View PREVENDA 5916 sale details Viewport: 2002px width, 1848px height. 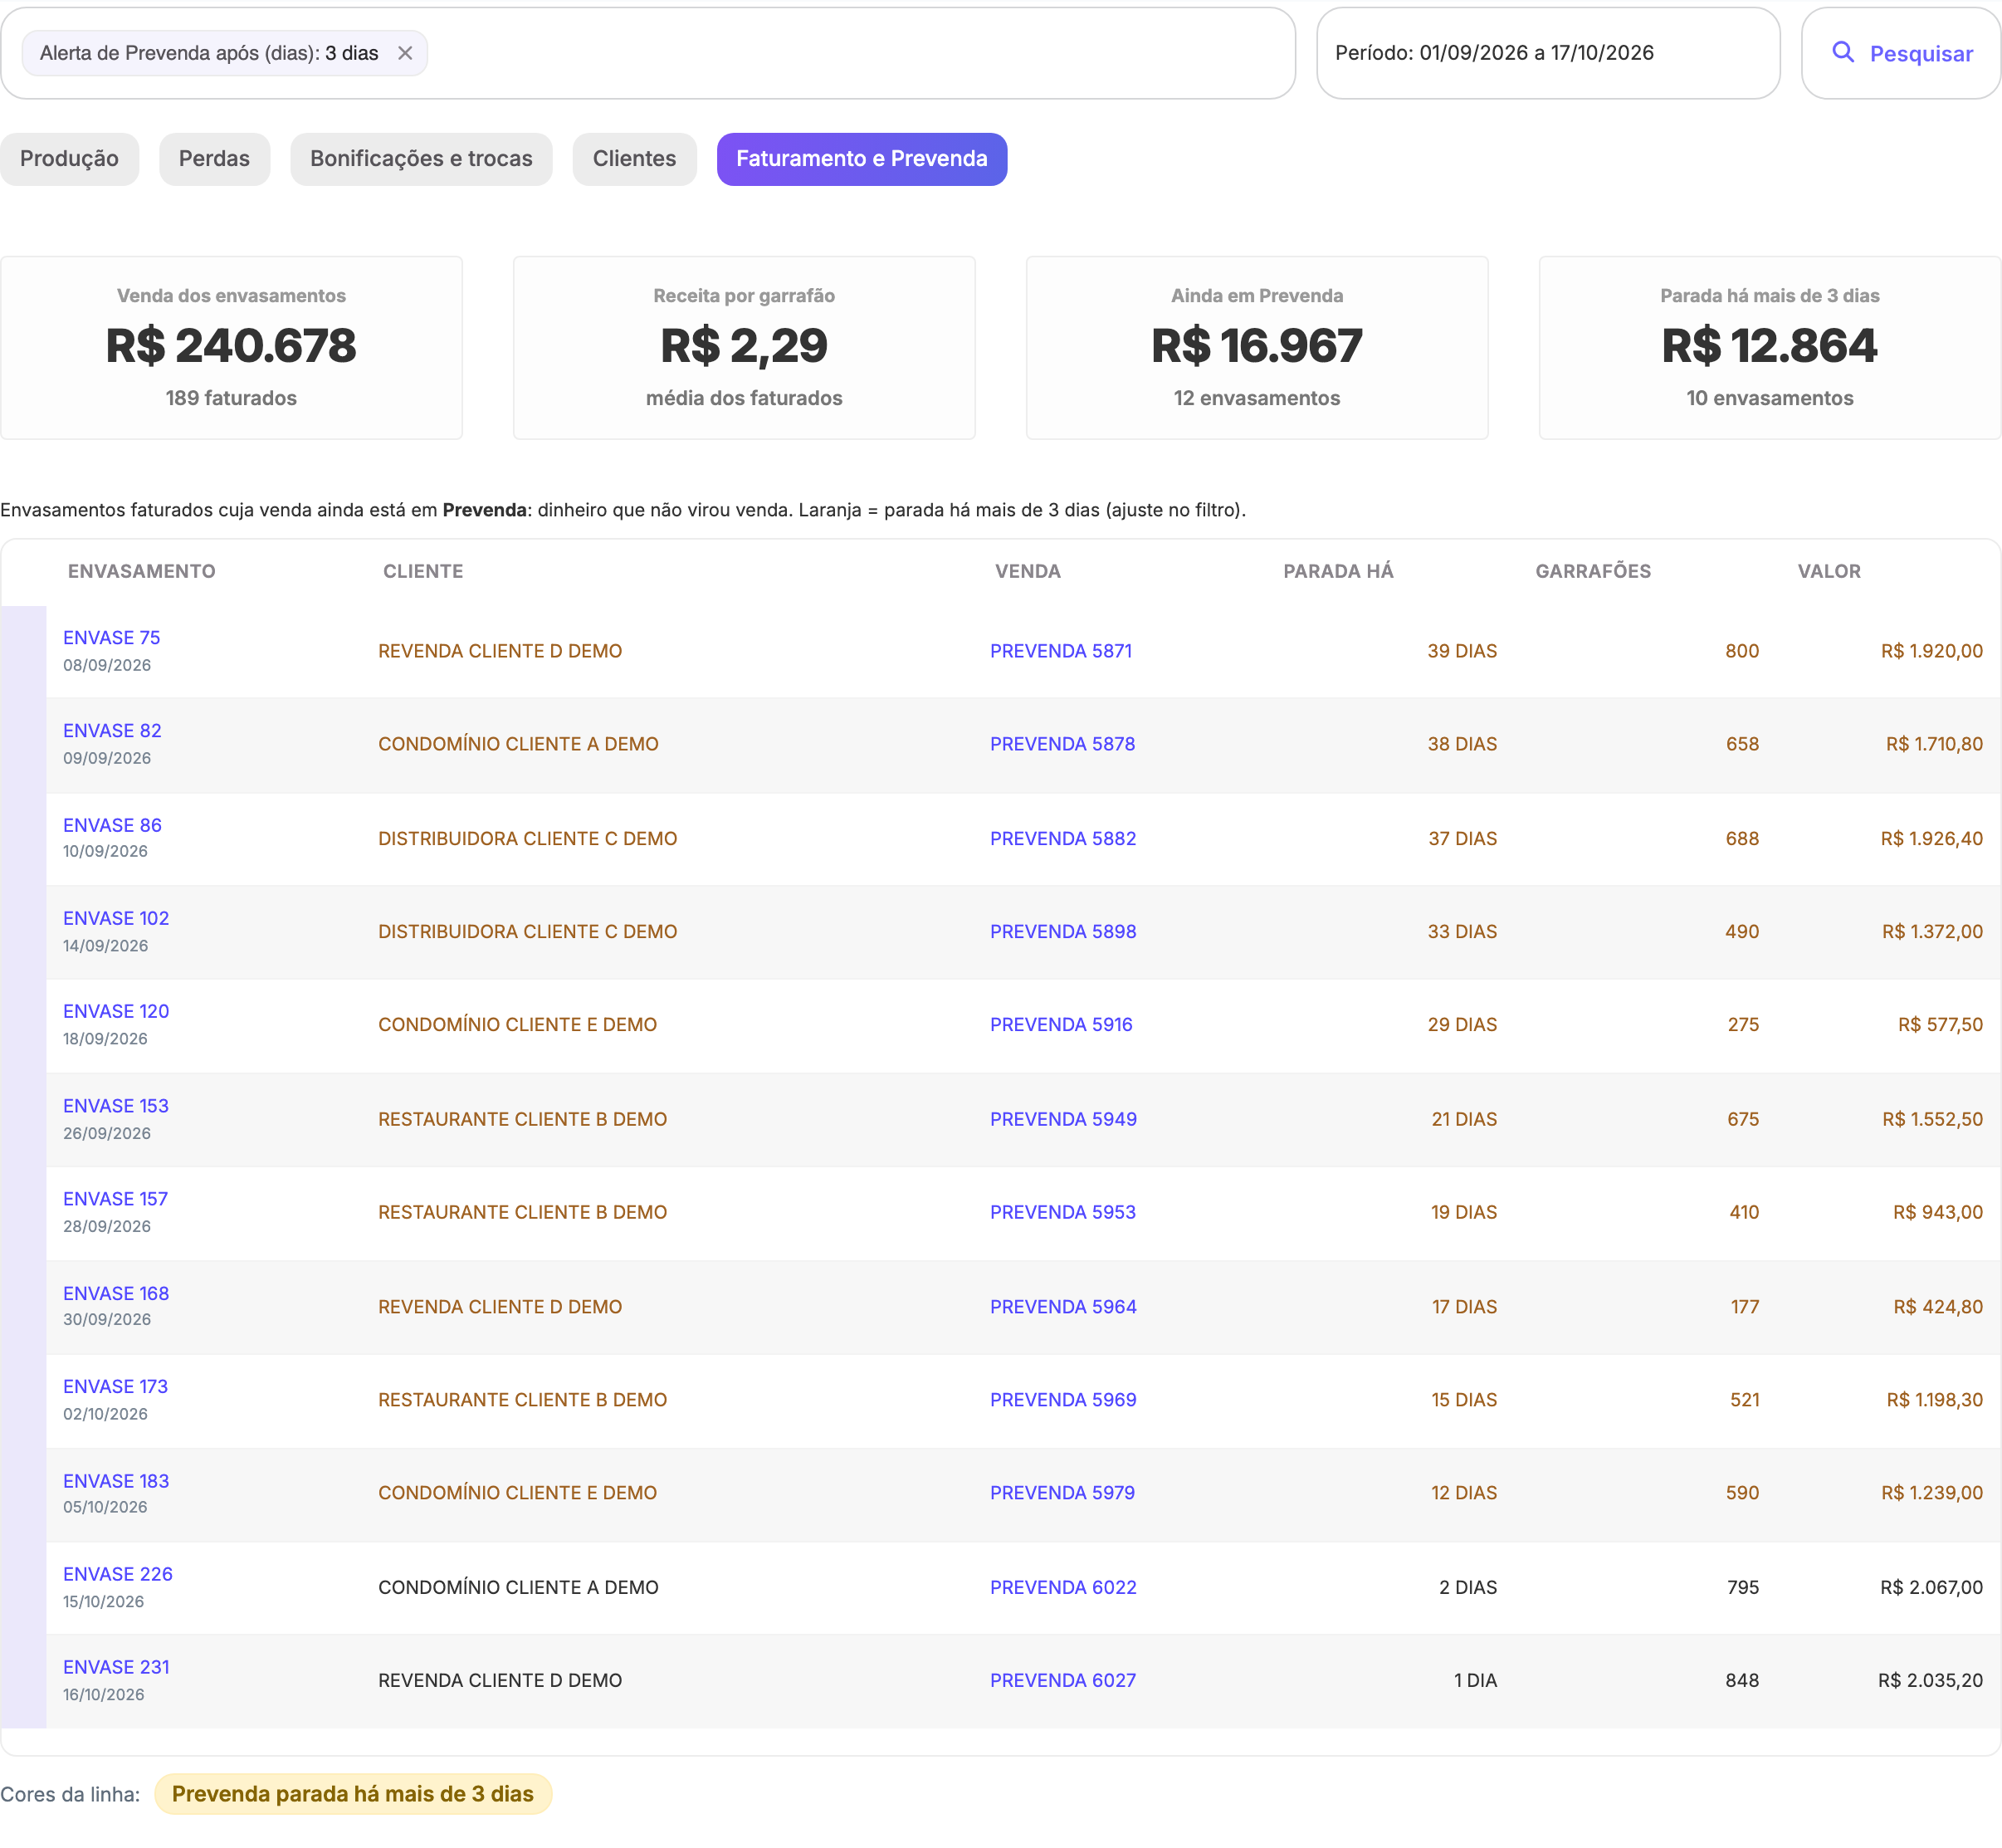point(1060,1024)
